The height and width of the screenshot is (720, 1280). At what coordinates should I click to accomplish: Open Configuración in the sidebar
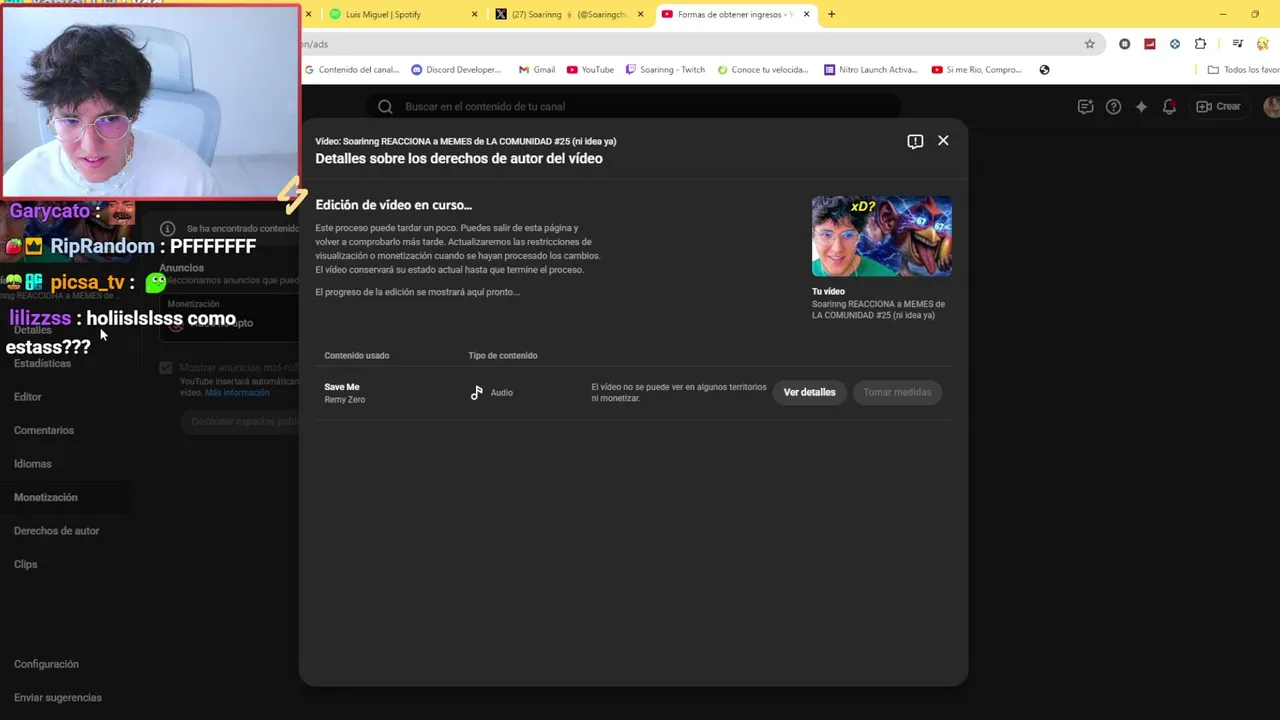click(x=46, y=664)
